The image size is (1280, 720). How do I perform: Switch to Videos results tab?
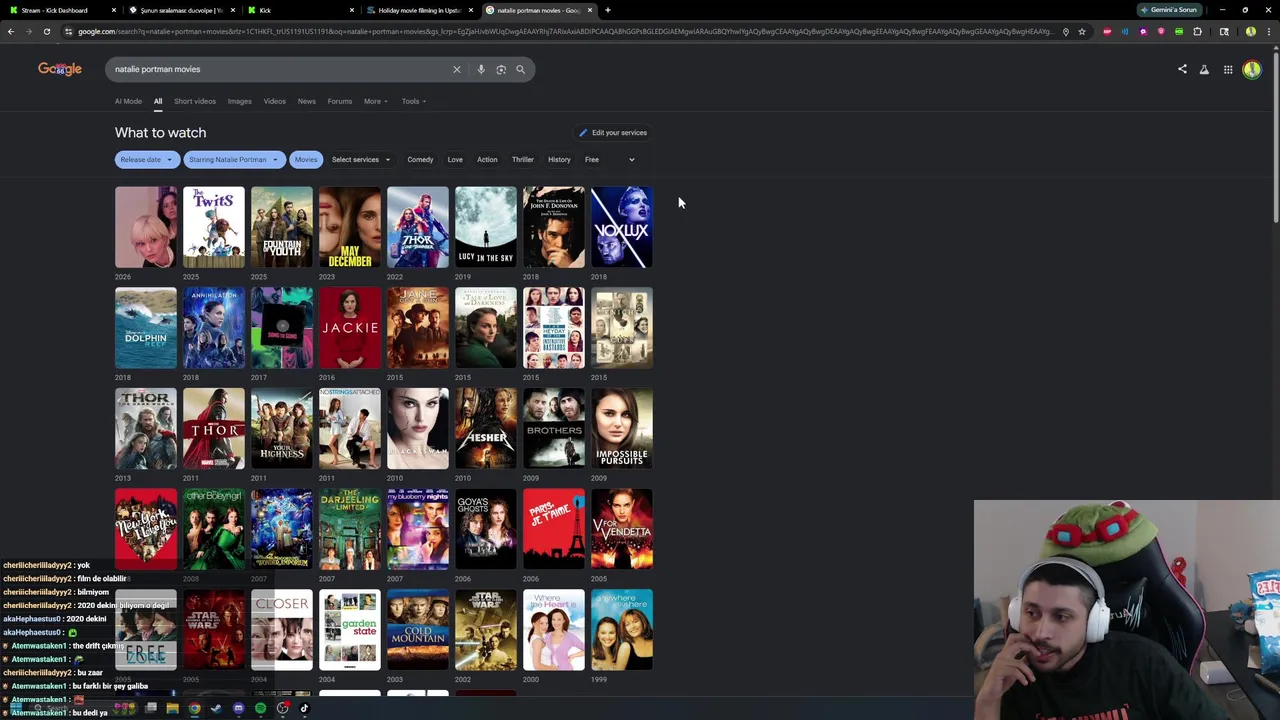(274, 101)
